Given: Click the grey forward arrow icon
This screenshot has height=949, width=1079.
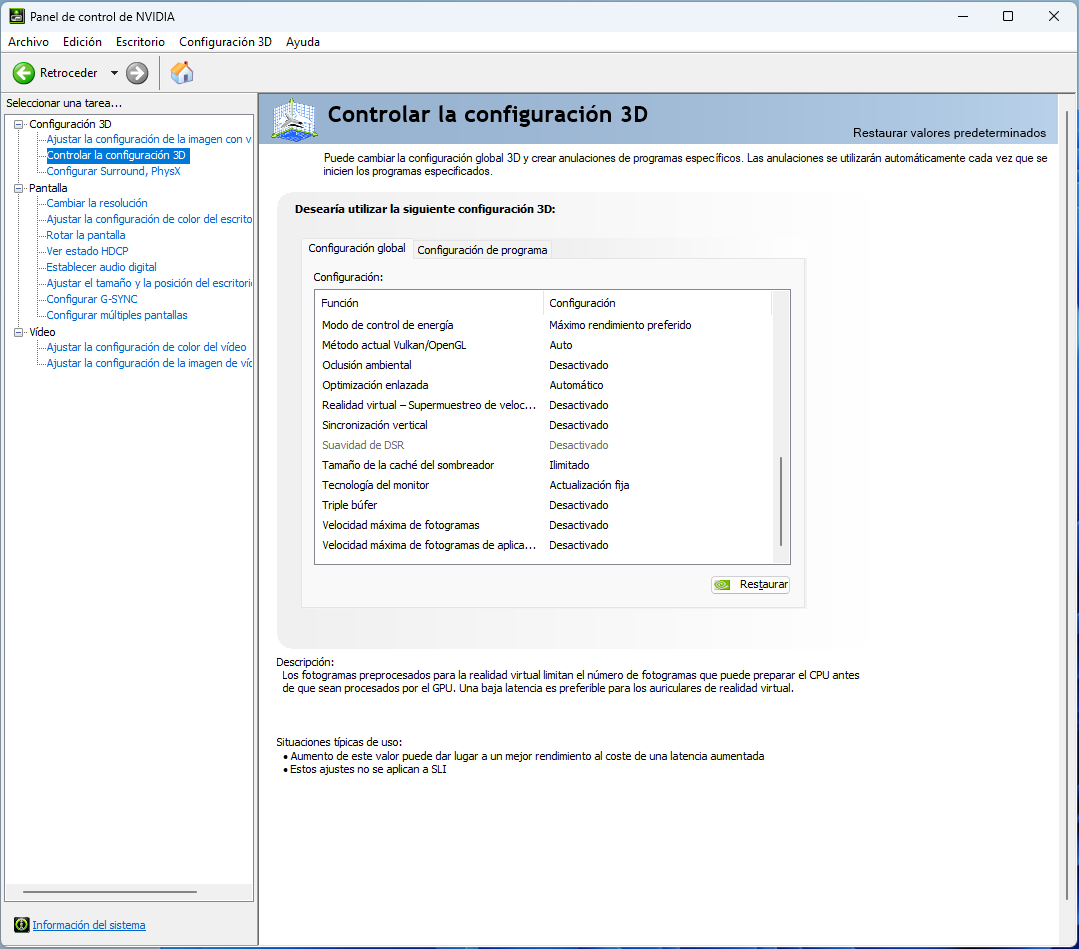Looking at the screenshot, I should [137, 73].
